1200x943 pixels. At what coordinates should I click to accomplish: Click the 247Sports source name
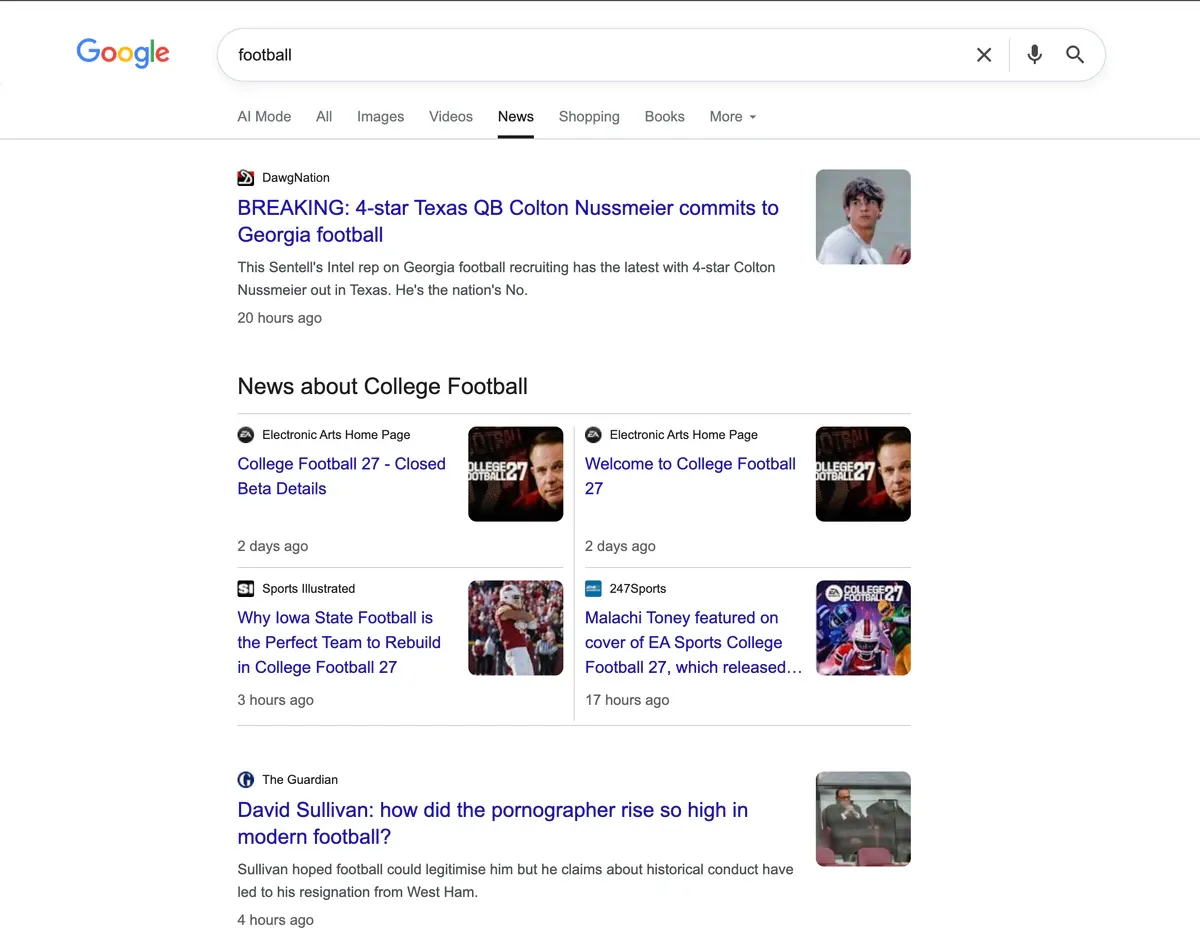point(638,589)
